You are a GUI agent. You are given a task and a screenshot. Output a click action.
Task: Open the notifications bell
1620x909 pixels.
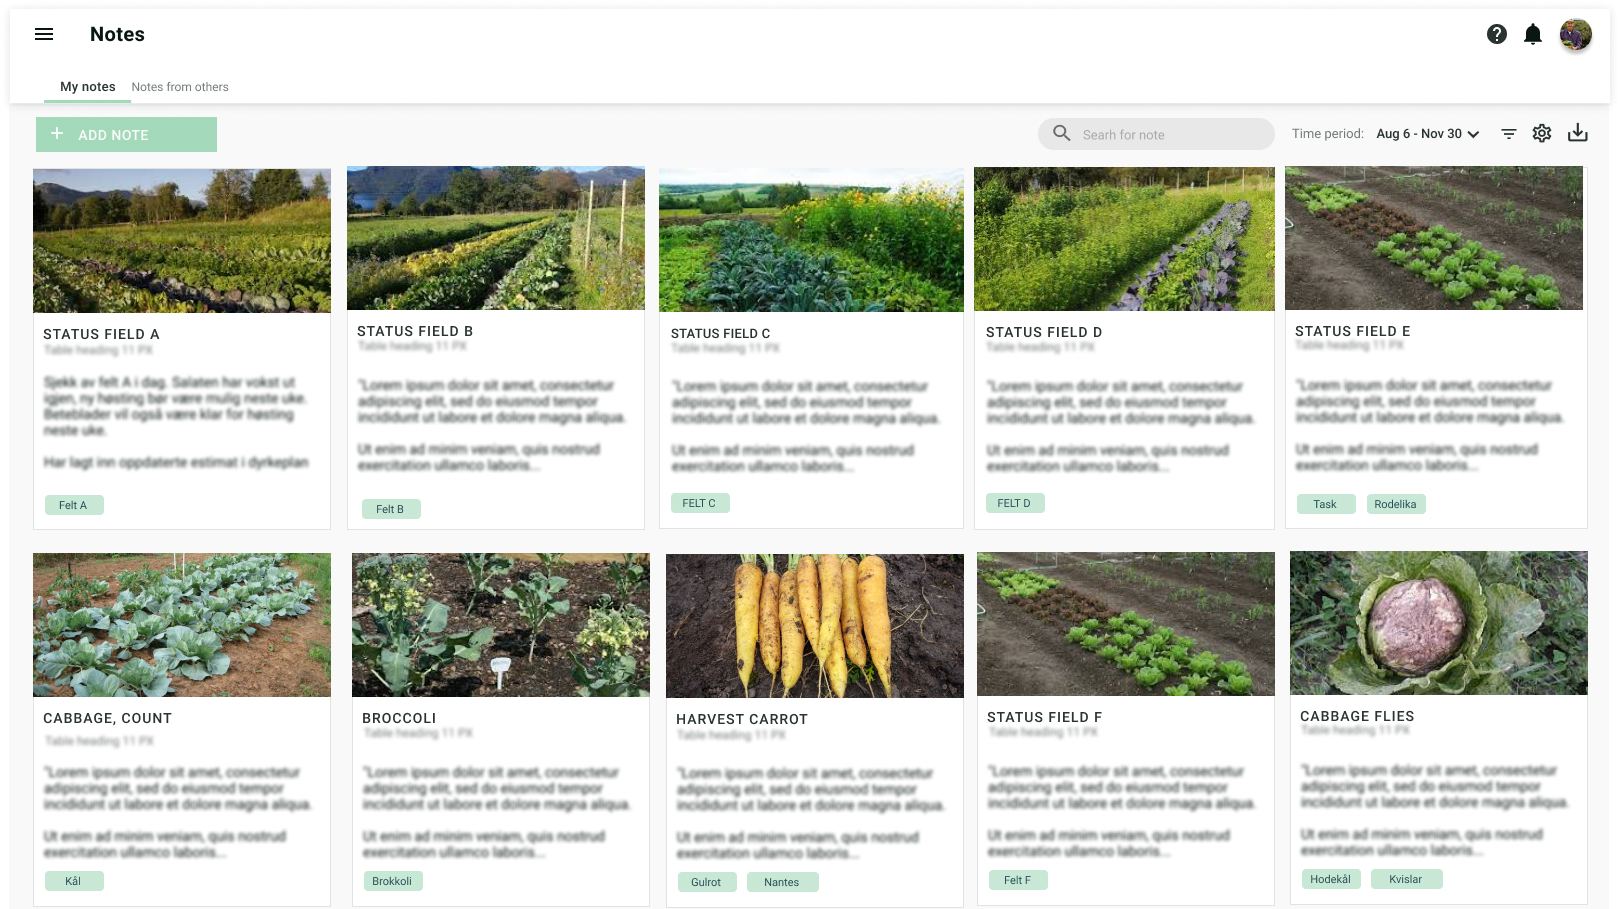pyautogui.click(x=1533, y=35)
